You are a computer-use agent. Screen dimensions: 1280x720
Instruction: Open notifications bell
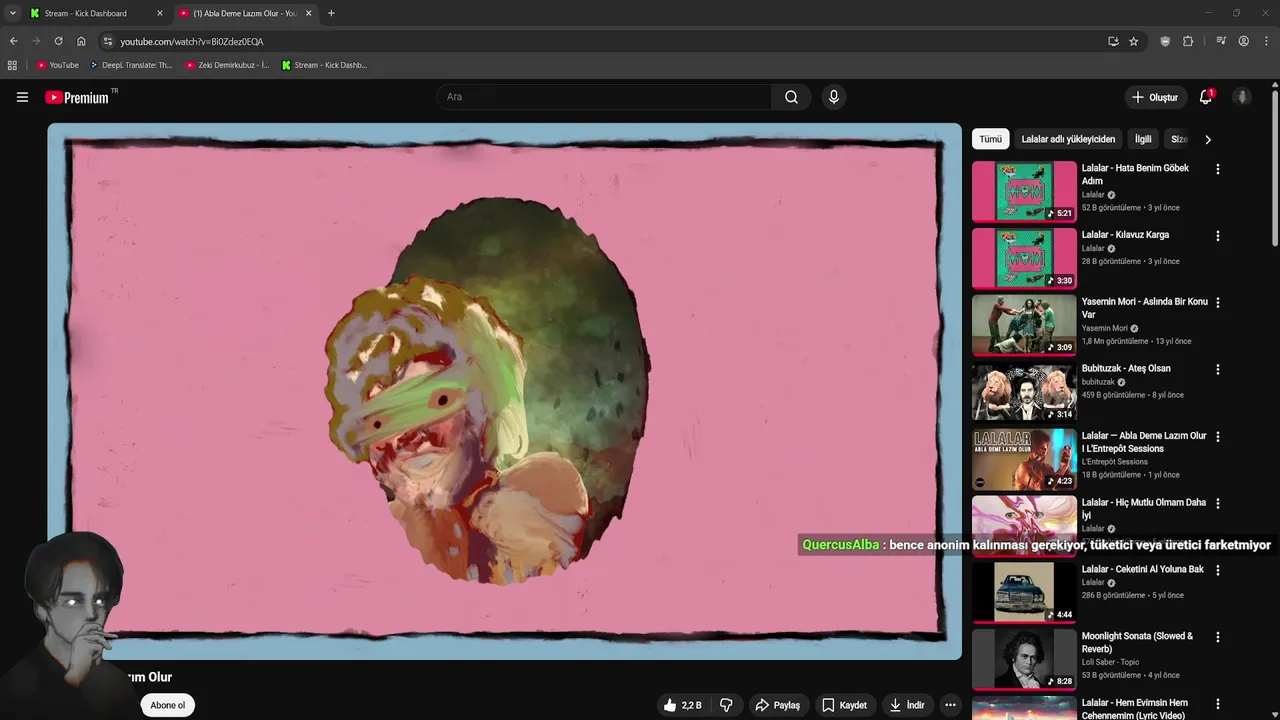coord(1206,97)
